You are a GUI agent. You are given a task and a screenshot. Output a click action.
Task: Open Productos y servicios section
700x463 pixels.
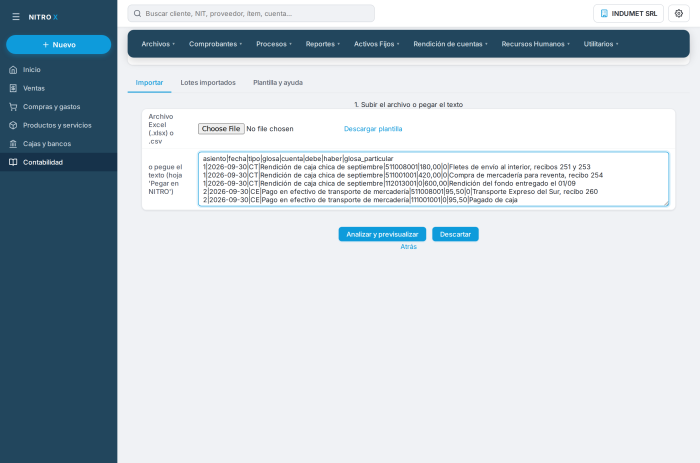click(58, 125)
